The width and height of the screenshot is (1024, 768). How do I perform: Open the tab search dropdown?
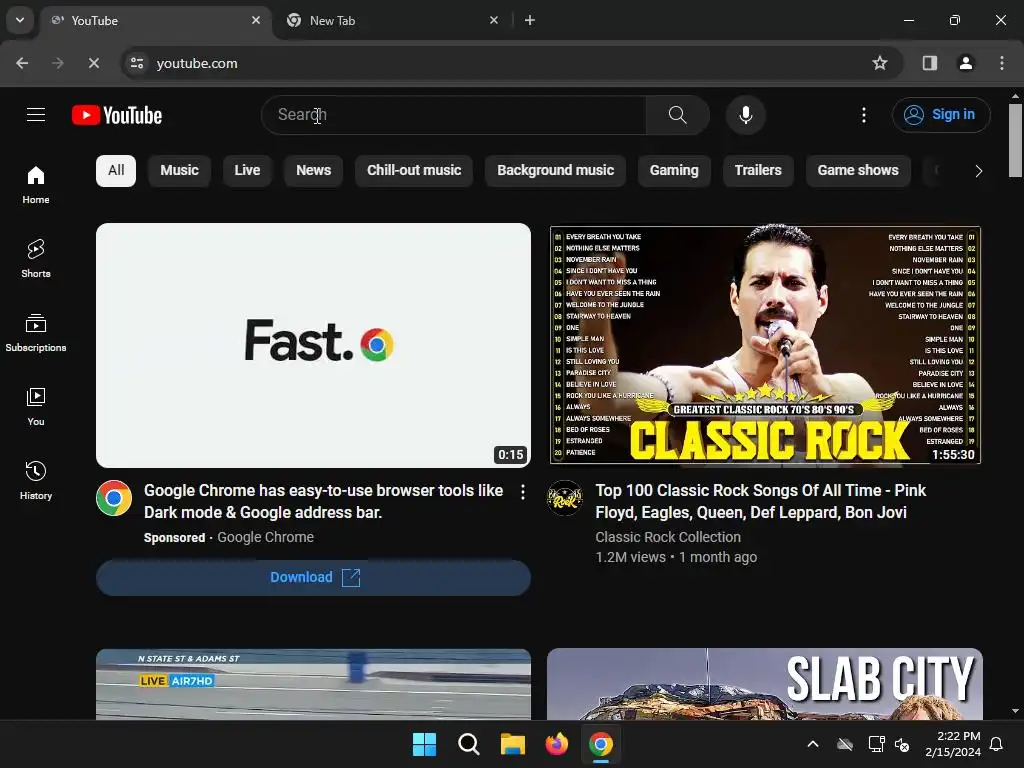click(20, 20)
